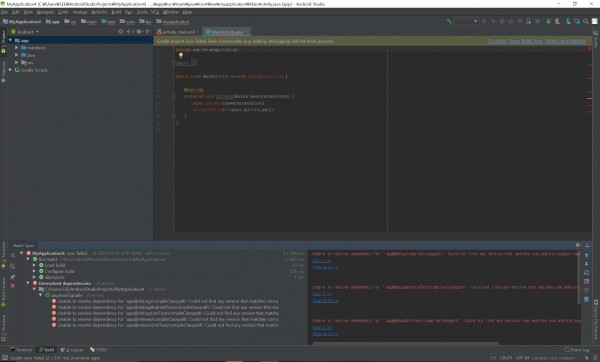Click the trash clear icon in build output
600x362 pixels.
tap(586, 299)
